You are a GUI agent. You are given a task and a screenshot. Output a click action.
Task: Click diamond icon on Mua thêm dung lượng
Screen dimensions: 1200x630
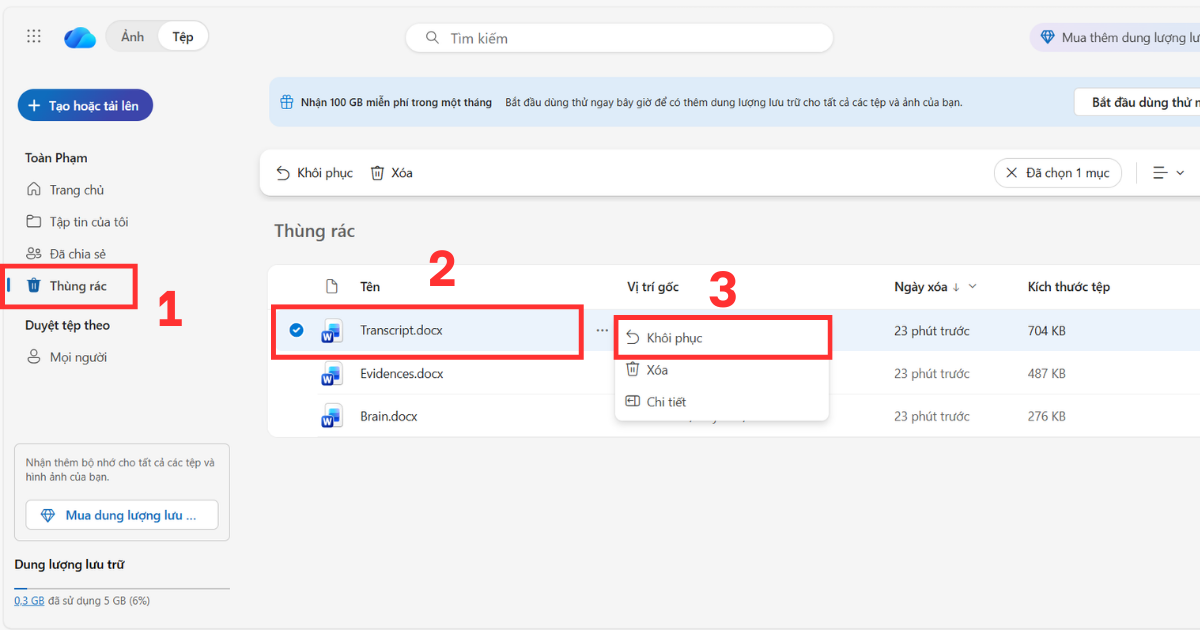(x=1047, y=36)
